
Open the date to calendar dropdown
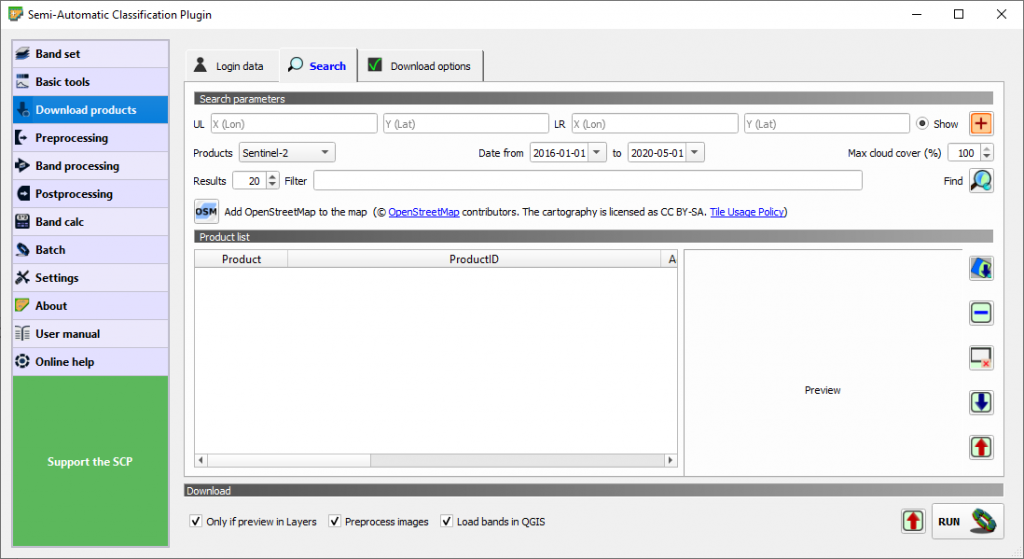pos(694,152)
